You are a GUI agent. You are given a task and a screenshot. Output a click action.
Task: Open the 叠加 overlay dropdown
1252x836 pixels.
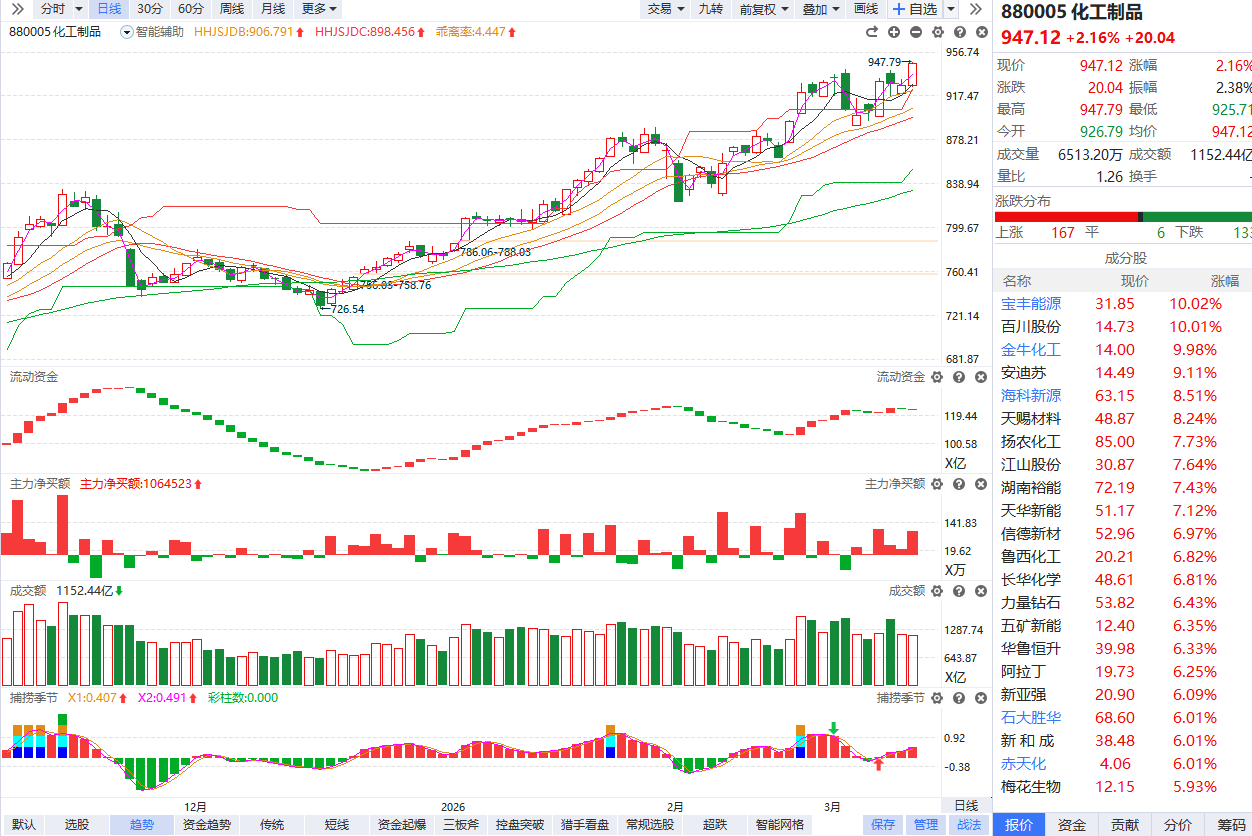click(x=821, y=9)
